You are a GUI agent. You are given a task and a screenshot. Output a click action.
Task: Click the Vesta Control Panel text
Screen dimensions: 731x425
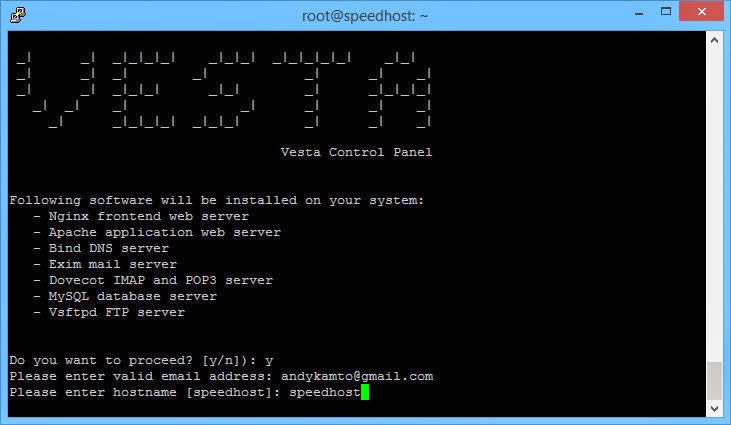356,152
